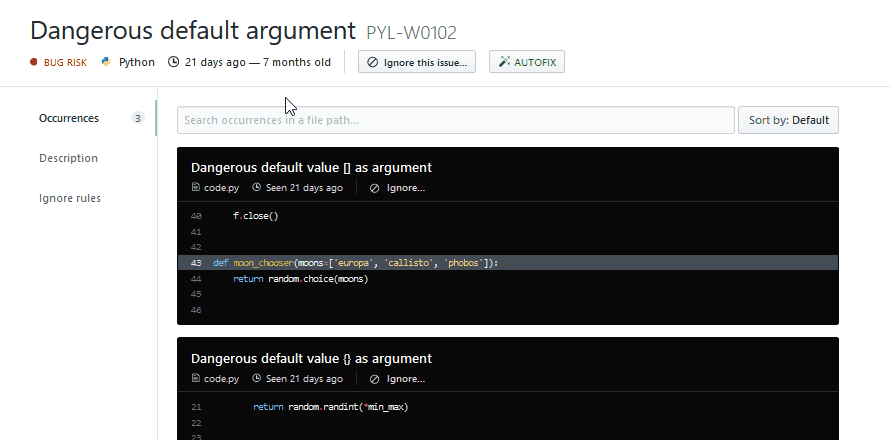Open the Description tab

(x=68, y=158)
